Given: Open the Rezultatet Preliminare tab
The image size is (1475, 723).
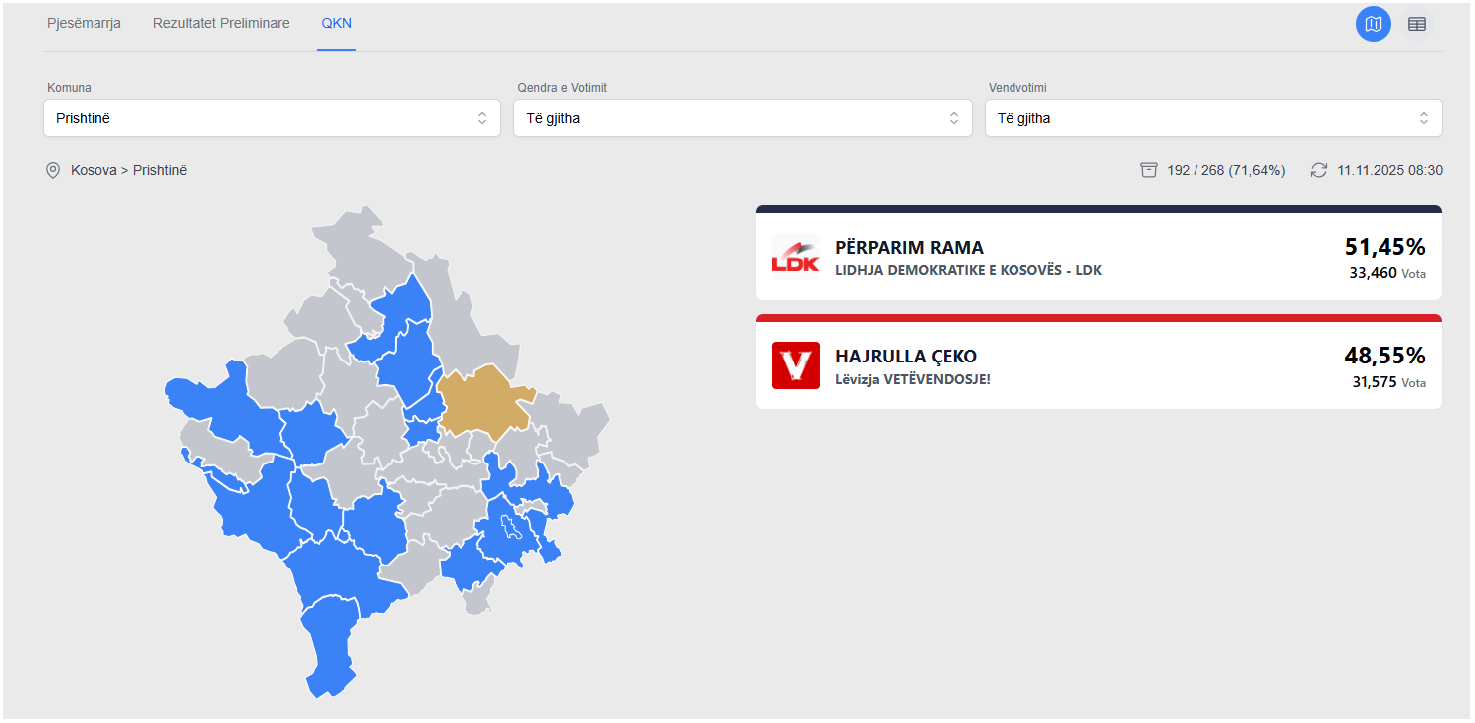Looking at the screenshot, I should [x=221, y=23].
